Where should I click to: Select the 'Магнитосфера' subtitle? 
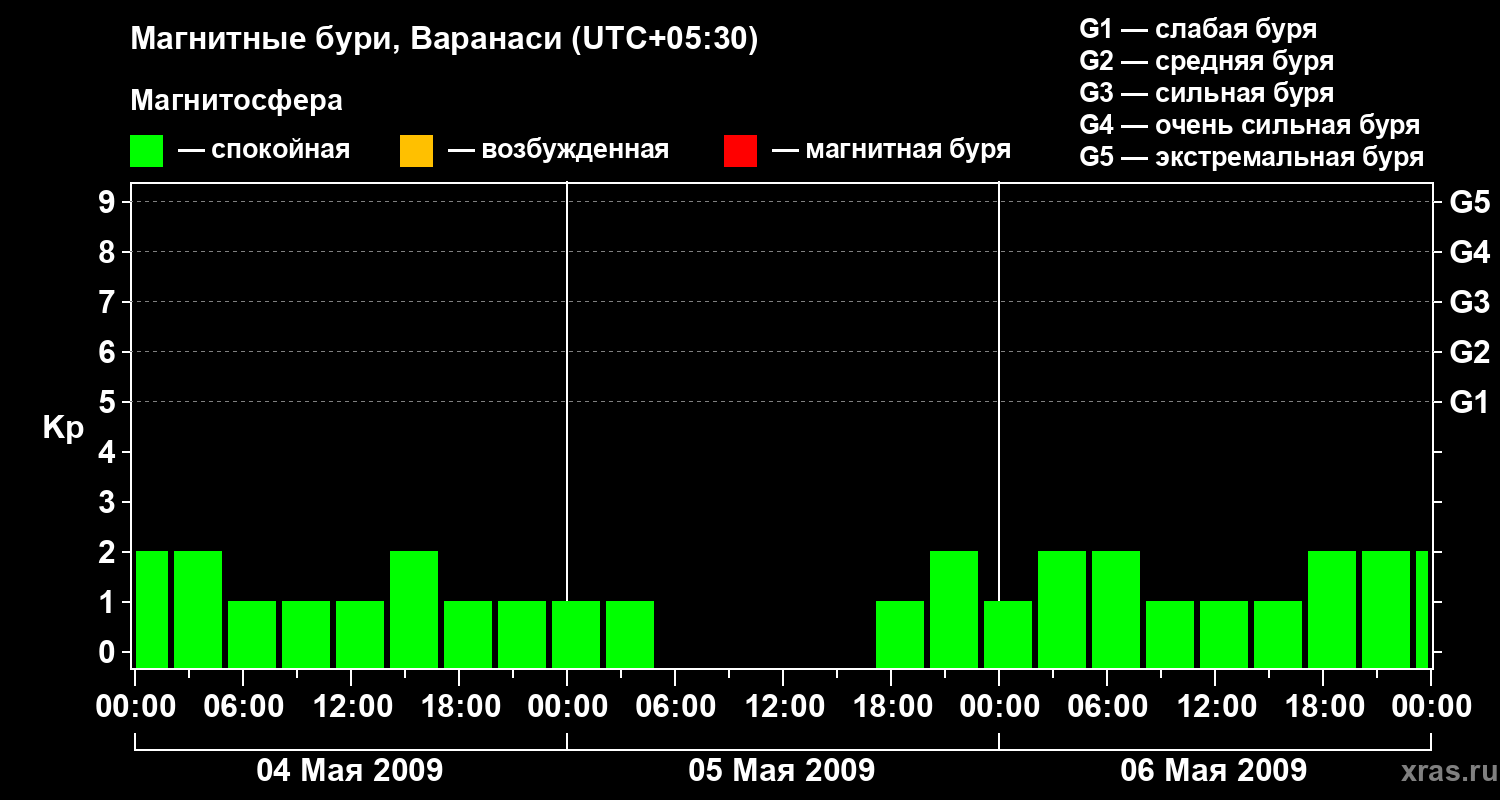pyautogui.click(x=236, y=101)
